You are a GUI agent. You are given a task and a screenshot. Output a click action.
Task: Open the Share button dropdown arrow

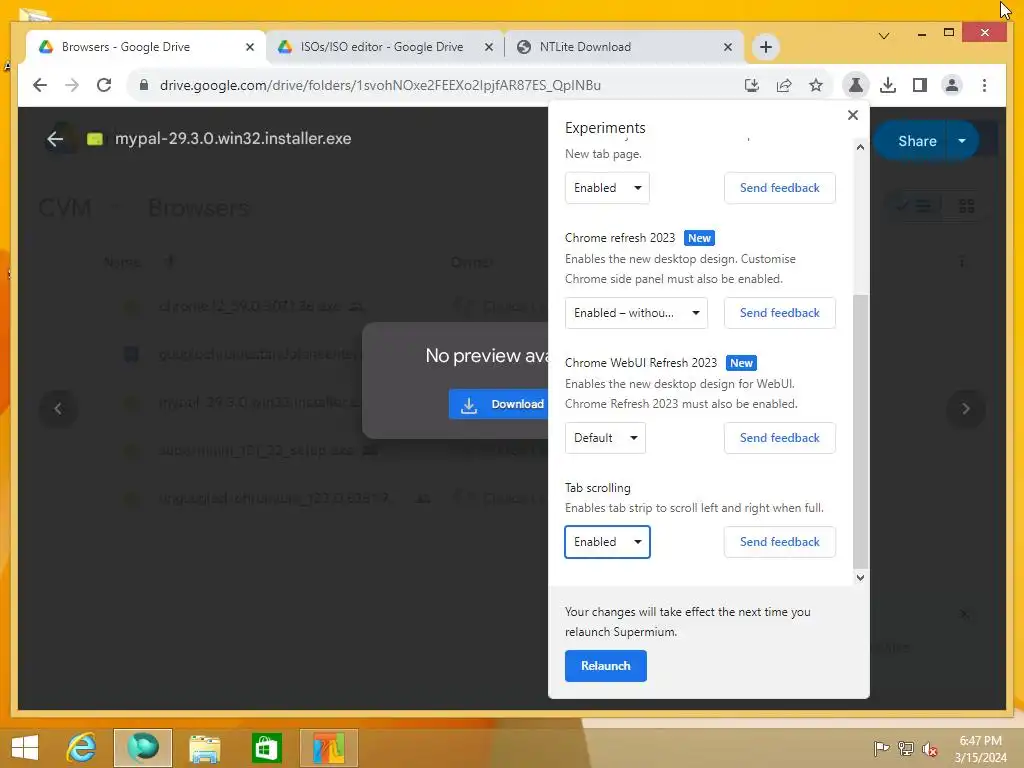[x=962, y=141]
